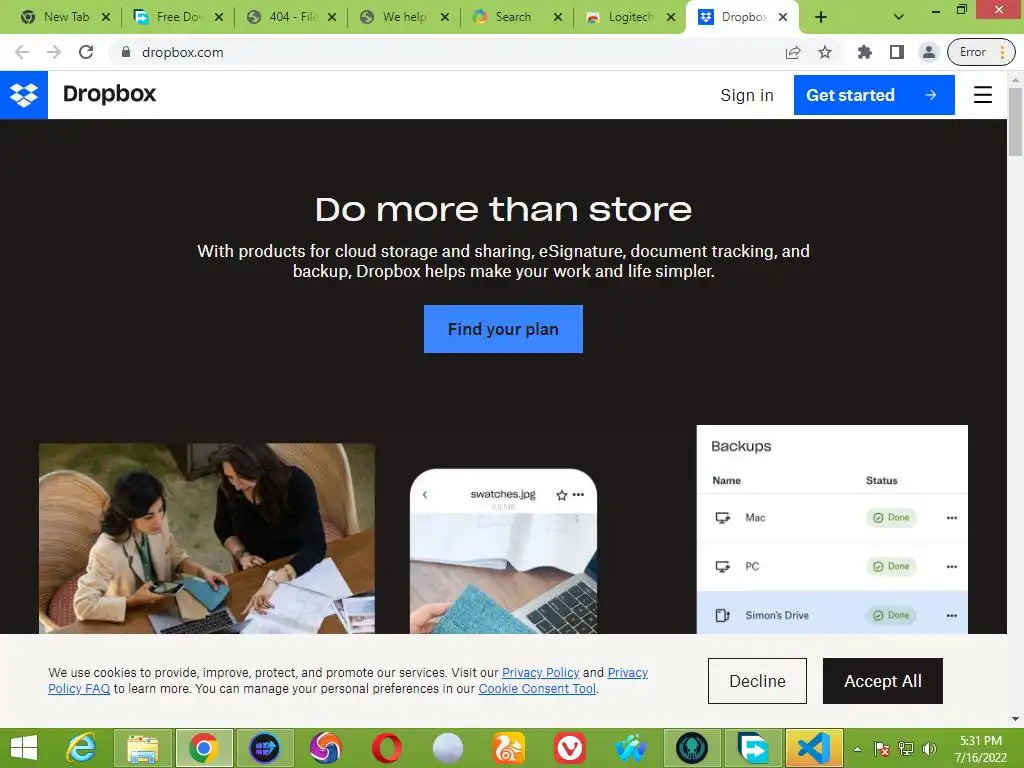The height and width of the screenshot is (768, 1024).
Task: Open the Cookie Consent Tool link
Action: pos(537,689)
